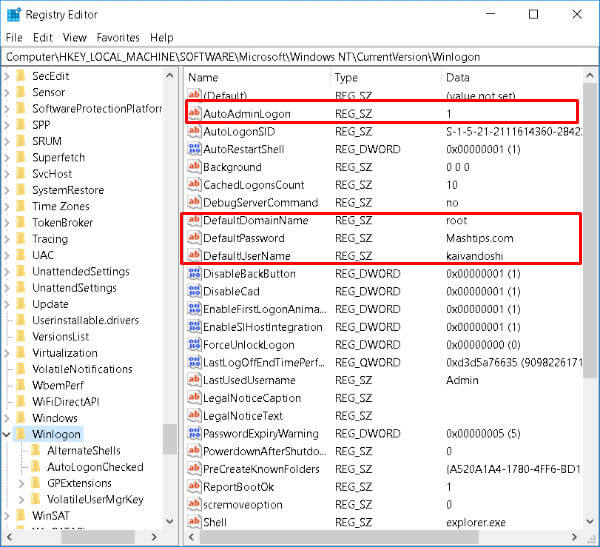Click the DebugServerCommand value icon

194,202
